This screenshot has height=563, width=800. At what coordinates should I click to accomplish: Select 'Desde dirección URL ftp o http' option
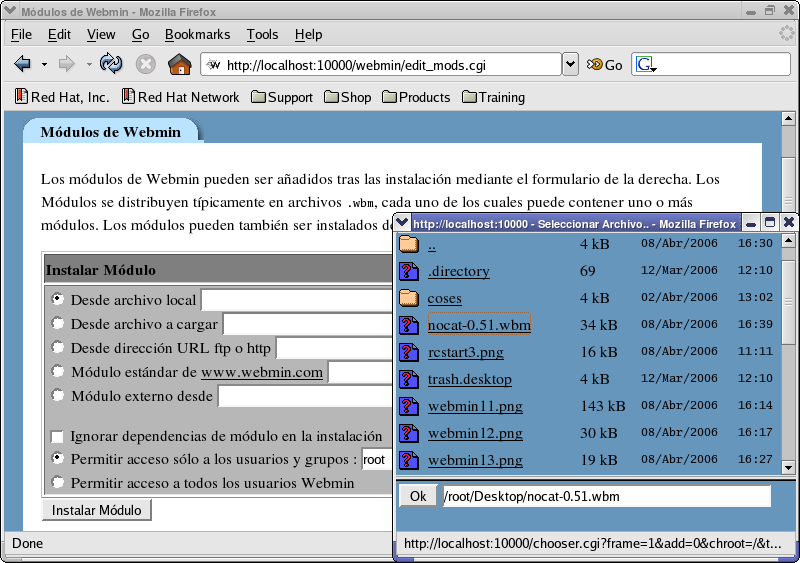point(58,347)
